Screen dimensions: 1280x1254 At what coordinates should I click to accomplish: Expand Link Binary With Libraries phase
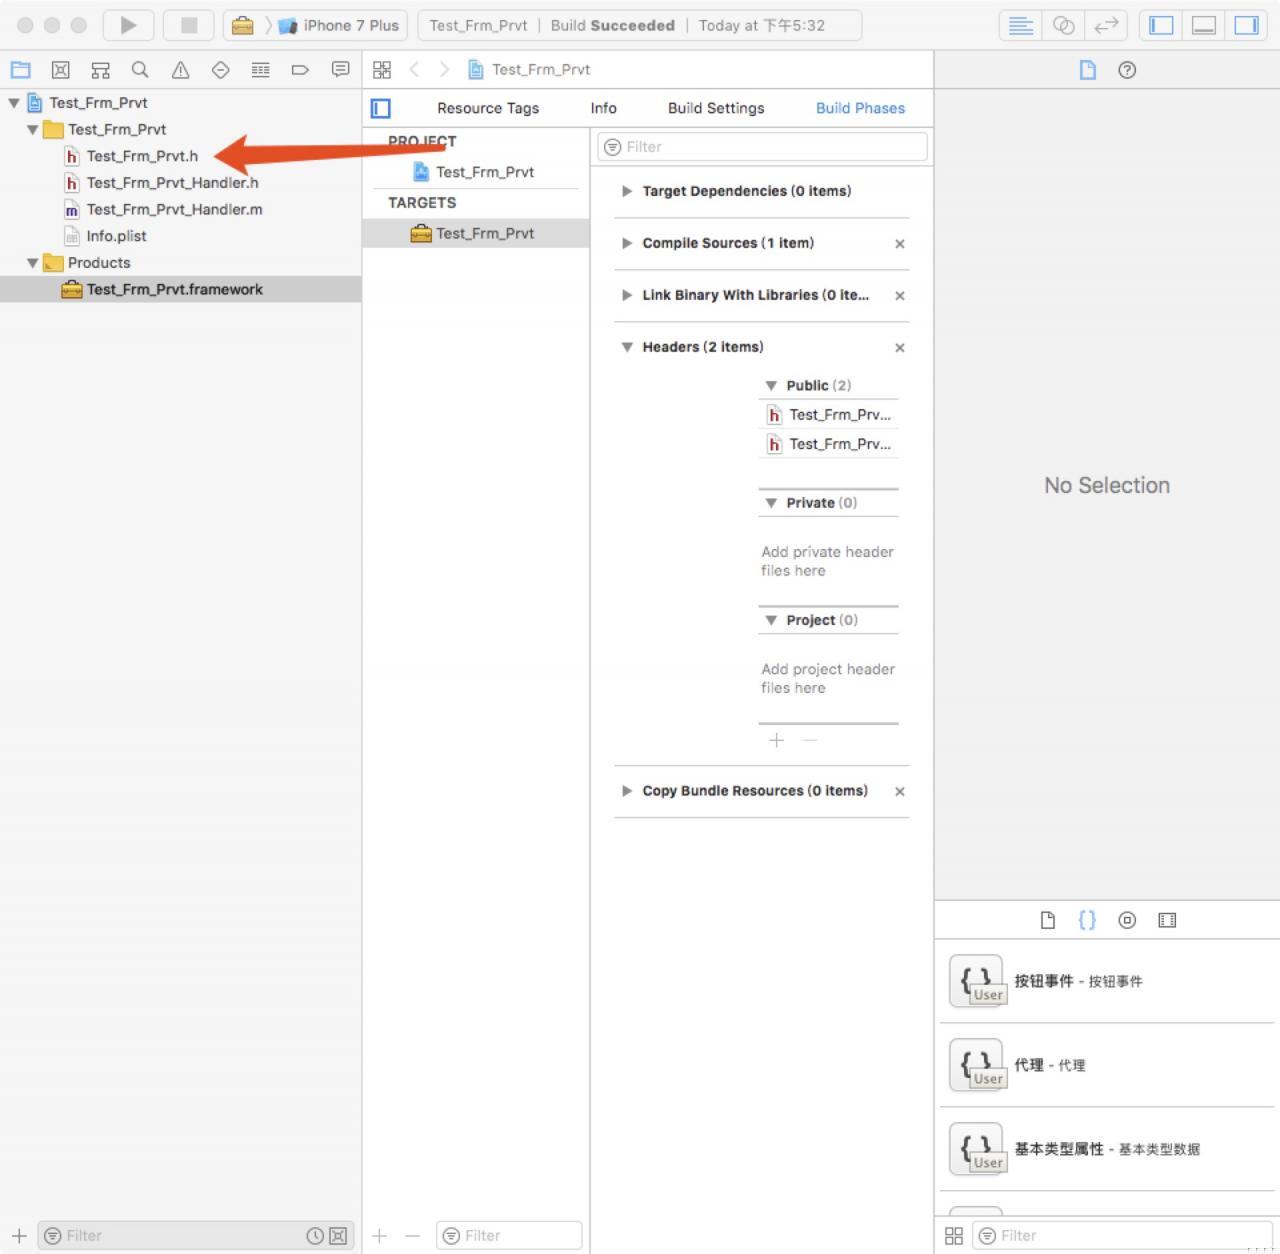(x=627, y=295)
